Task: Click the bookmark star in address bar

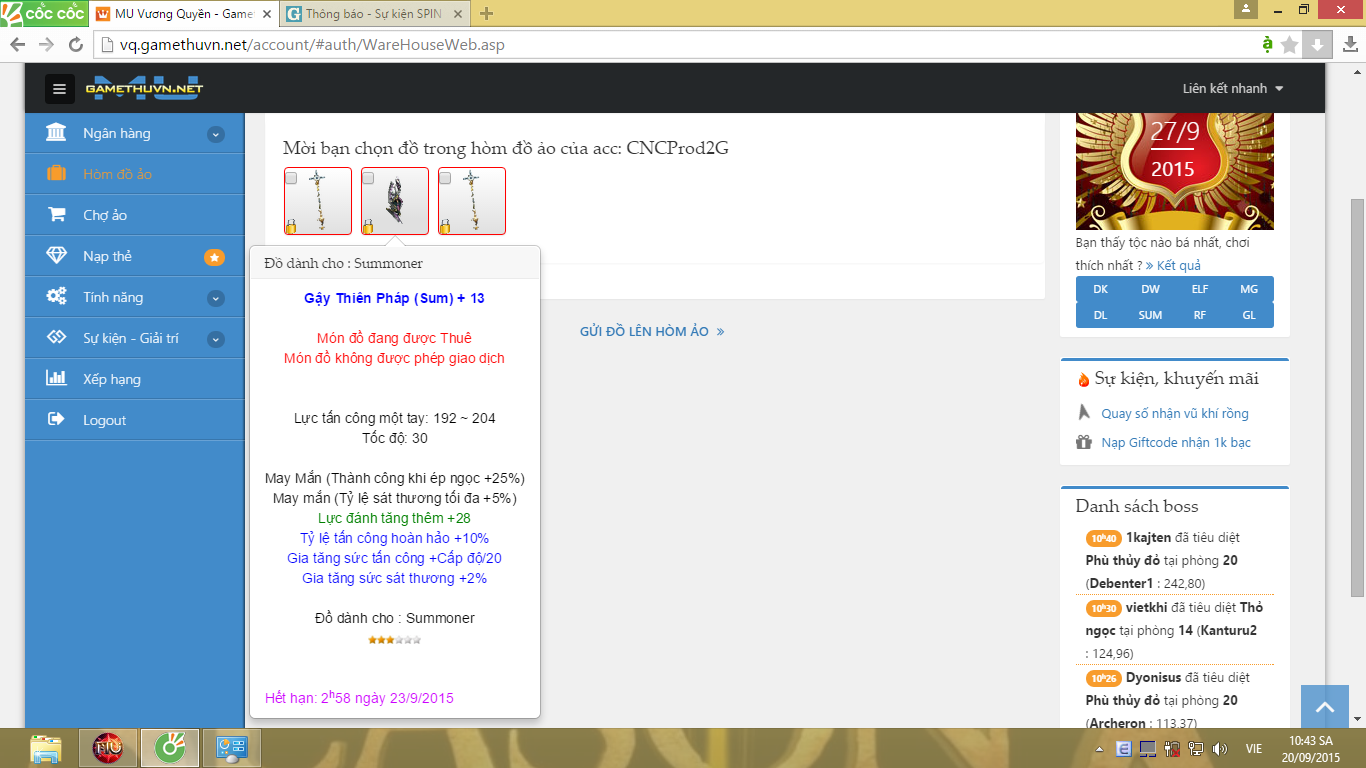Action: (1290, 44)
